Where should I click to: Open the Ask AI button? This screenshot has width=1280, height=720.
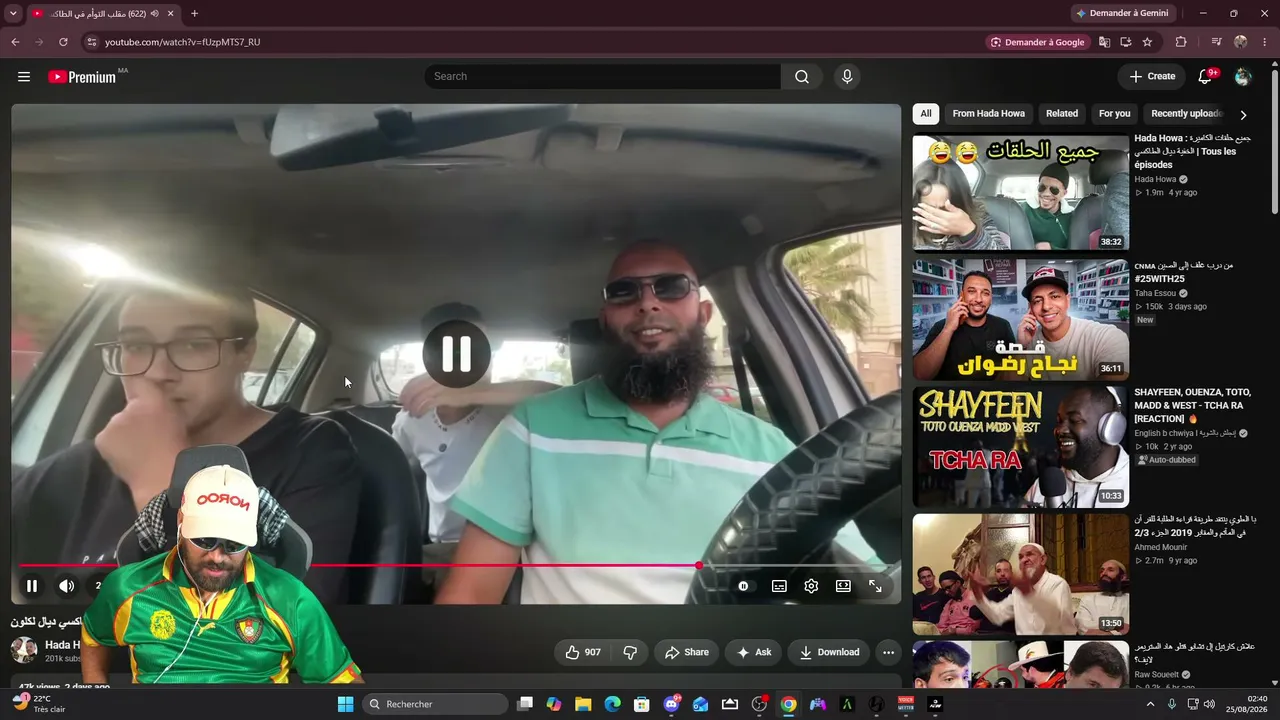click(x=754, y=653)
